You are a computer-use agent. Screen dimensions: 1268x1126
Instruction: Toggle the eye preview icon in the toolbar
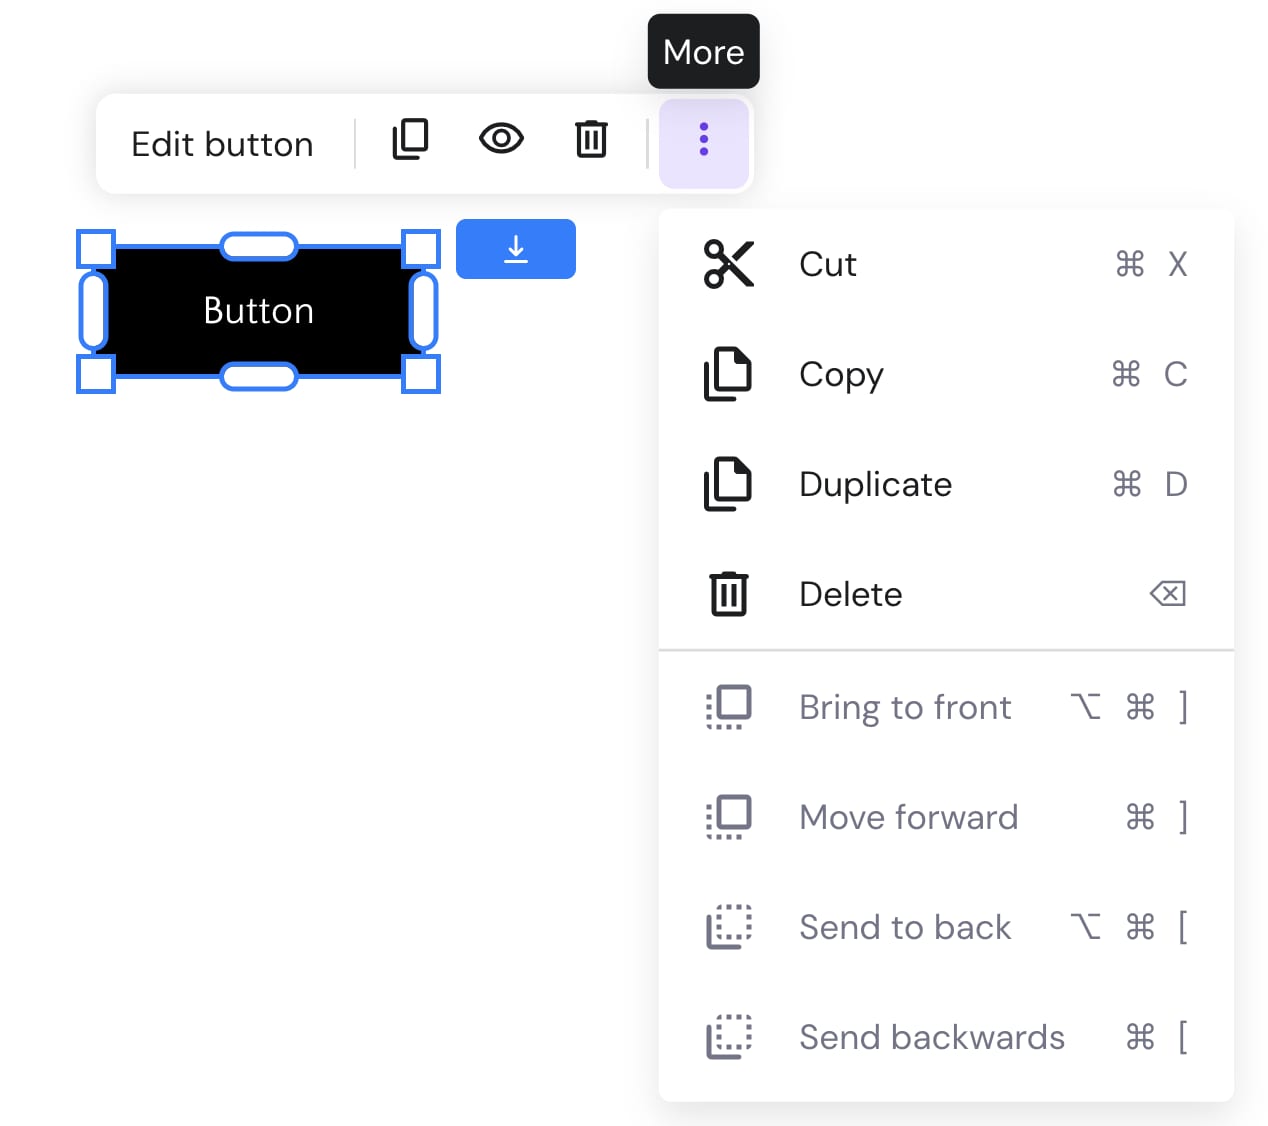(x=501, y=140)
